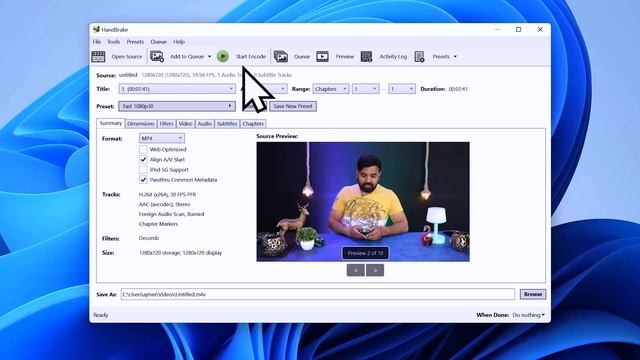The image size is (640, 360).
Task: Open the File menu
Action: point(97,42)
